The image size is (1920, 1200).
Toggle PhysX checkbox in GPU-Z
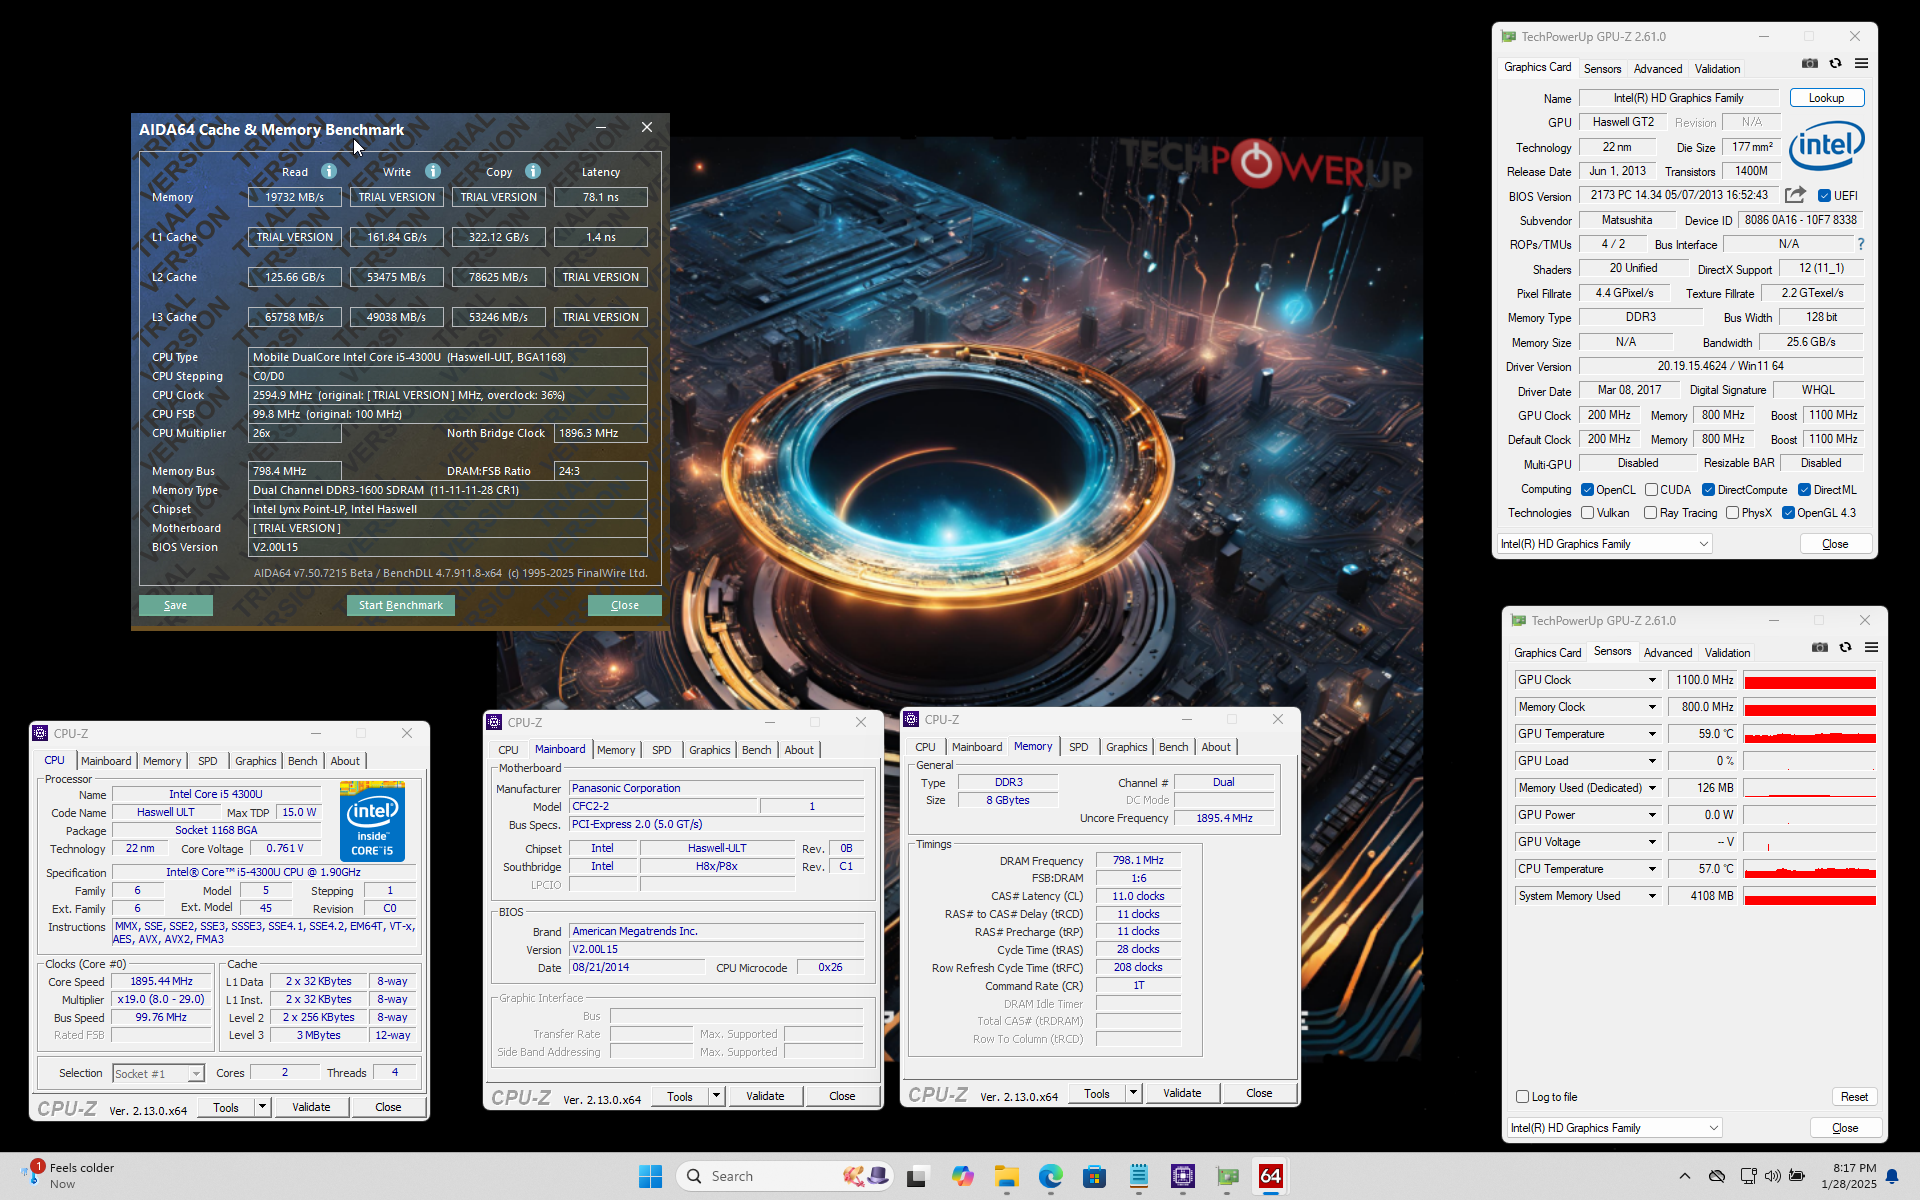click(1732, 513)
